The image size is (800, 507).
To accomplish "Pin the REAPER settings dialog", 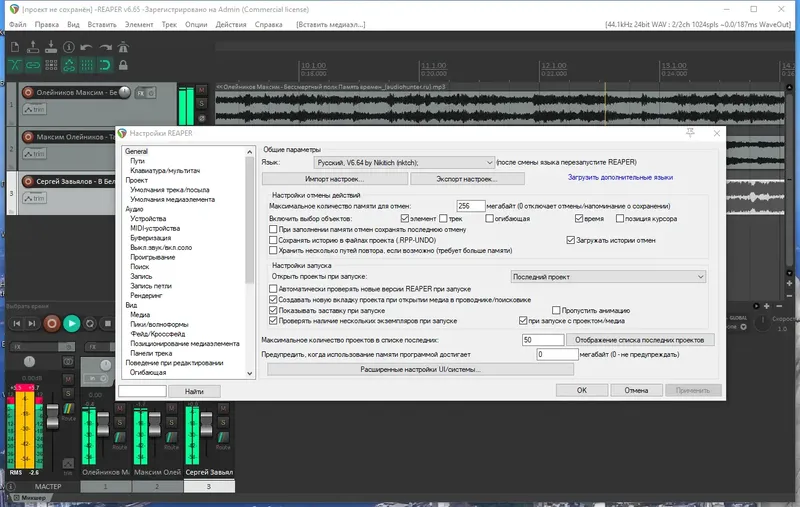I will [690, 133].
